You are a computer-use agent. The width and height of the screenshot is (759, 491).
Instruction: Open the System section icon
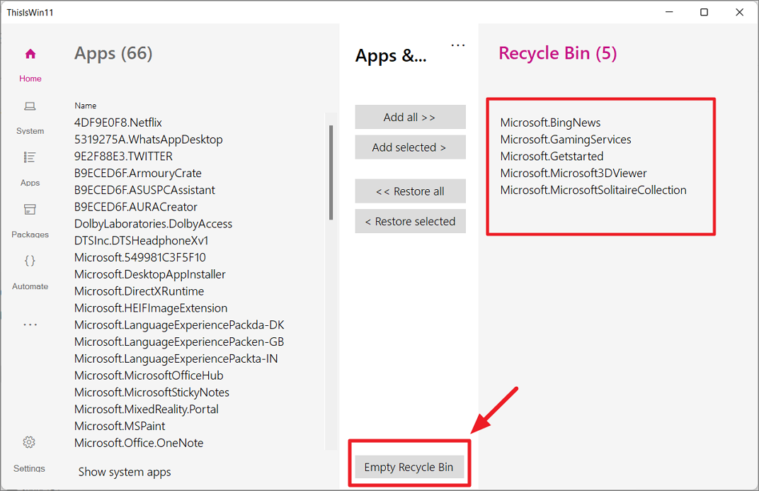pos(30,106)
